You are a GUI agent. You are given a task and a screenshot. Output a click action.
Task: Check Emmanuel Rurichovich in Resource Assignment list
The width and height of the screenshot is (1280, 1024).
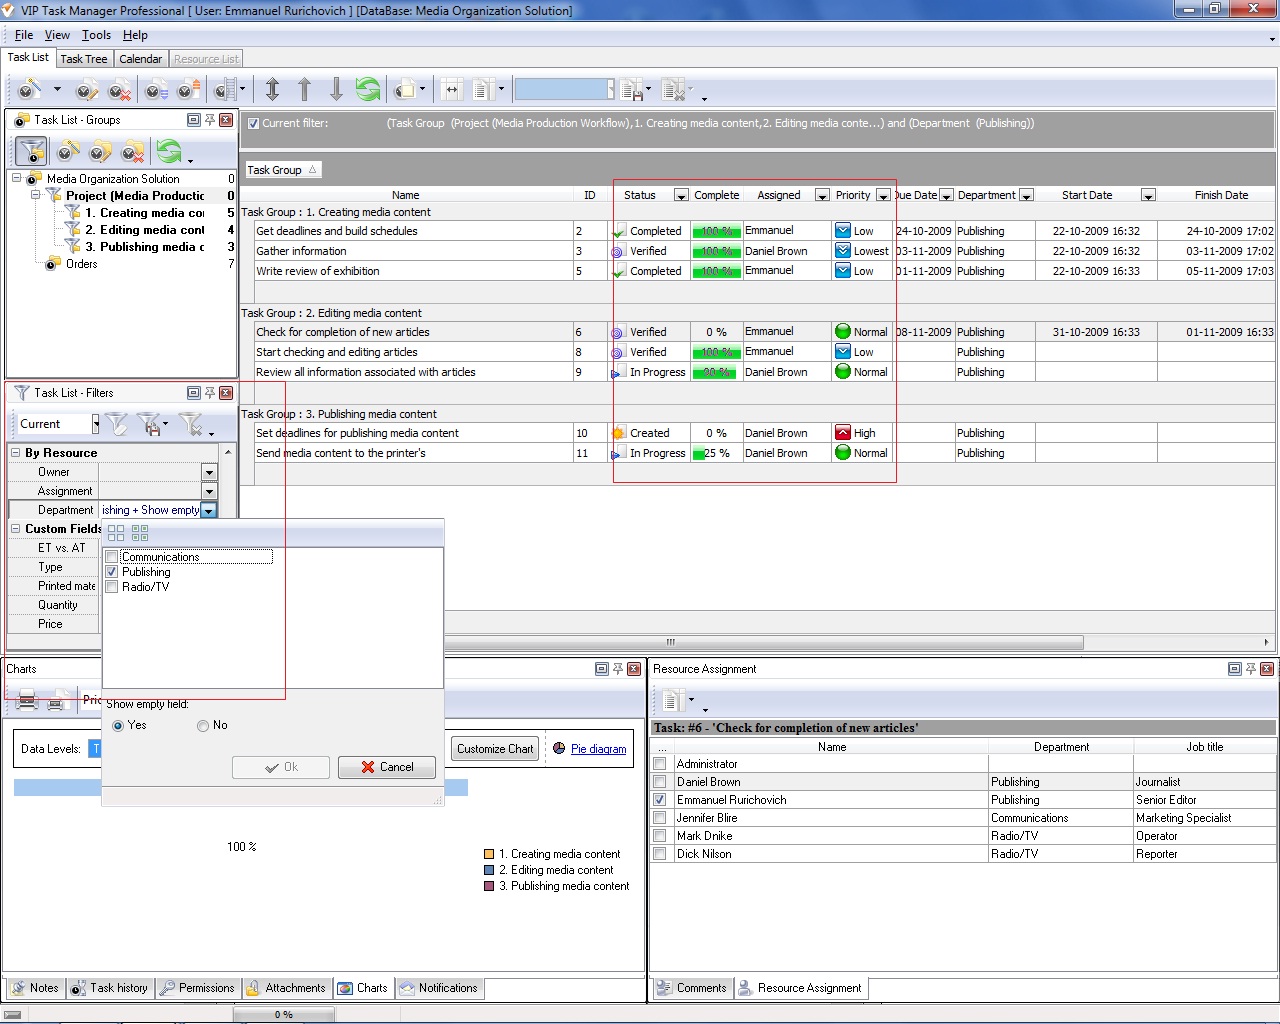click(660, 799)
